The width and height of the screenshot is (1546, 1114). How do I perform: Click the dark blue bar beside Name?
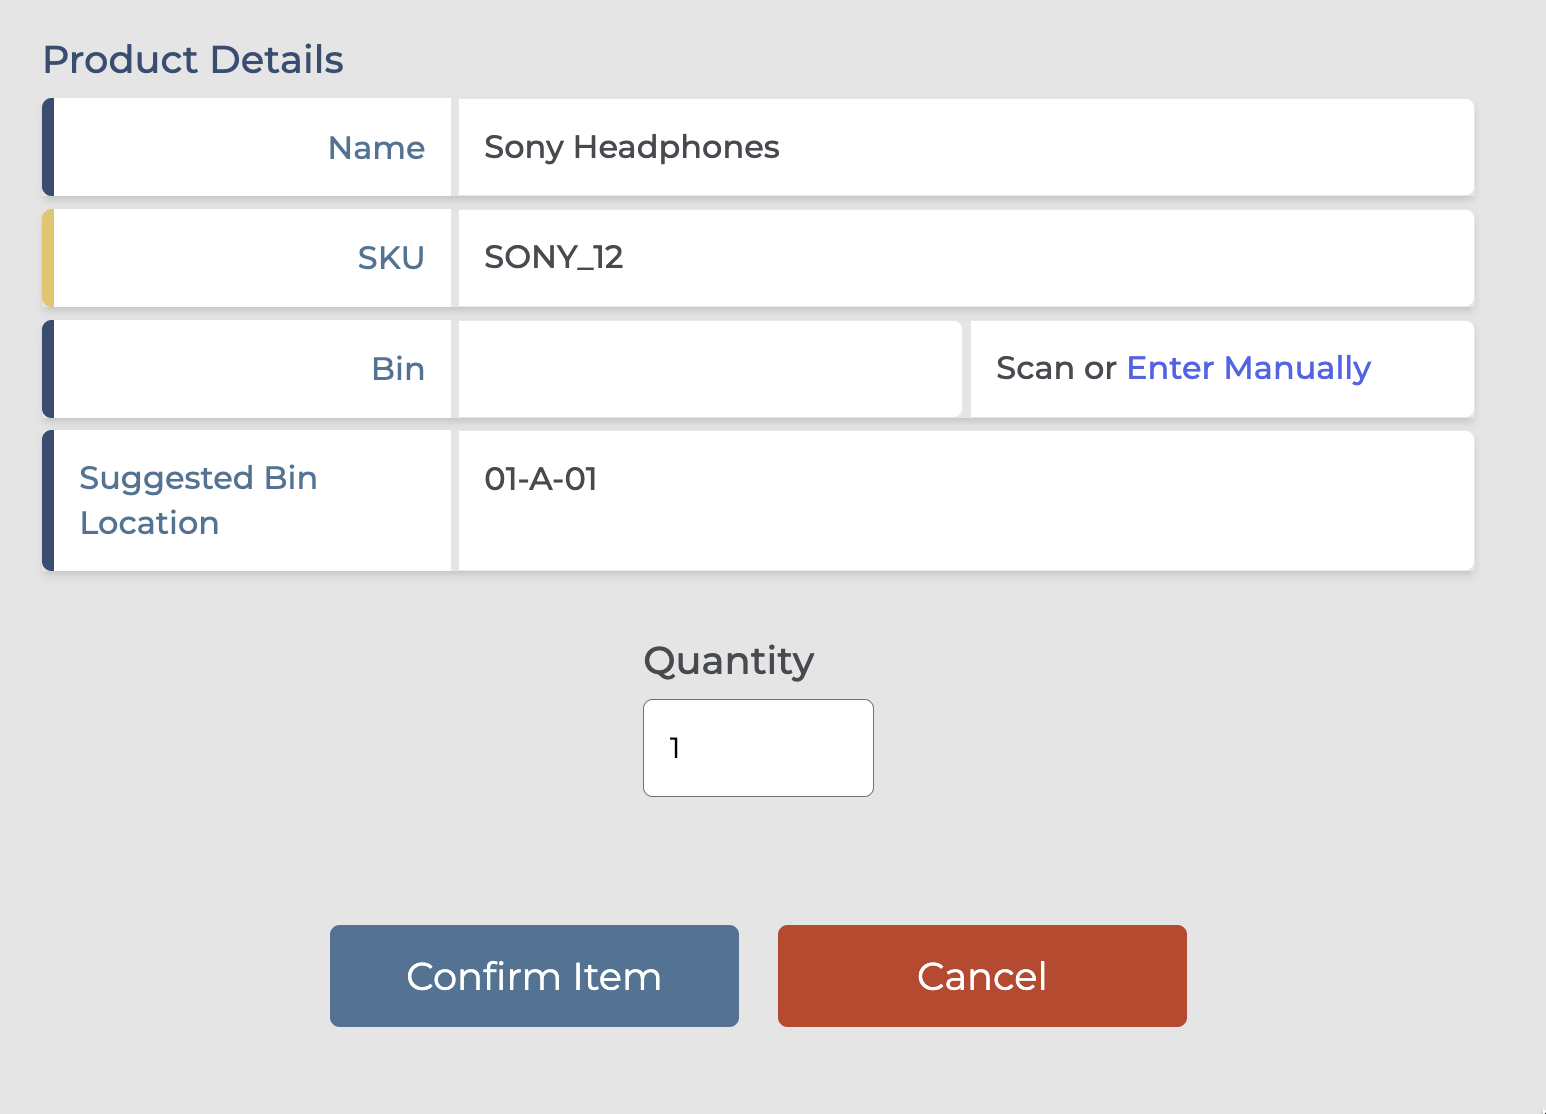pos(48,147)
